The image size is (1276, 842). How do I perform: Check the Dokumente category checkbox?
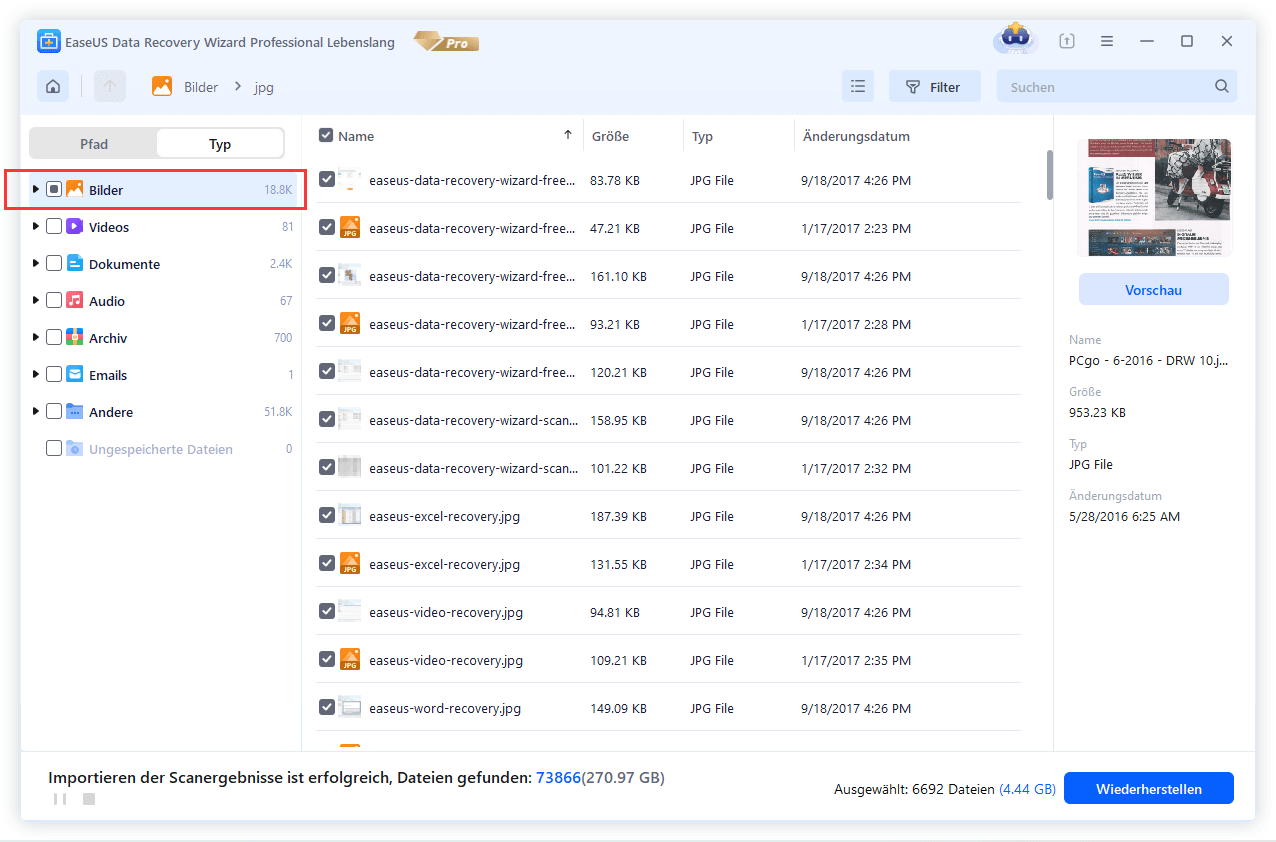tap(54, 264)
